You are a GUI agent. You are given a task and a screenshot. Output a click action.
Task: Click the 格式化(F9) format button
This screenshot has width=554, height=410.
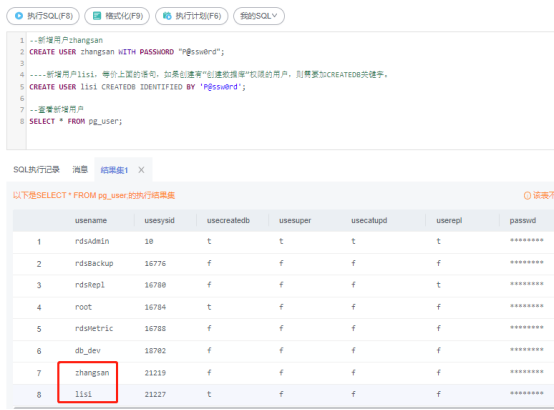tap(117, 16)
